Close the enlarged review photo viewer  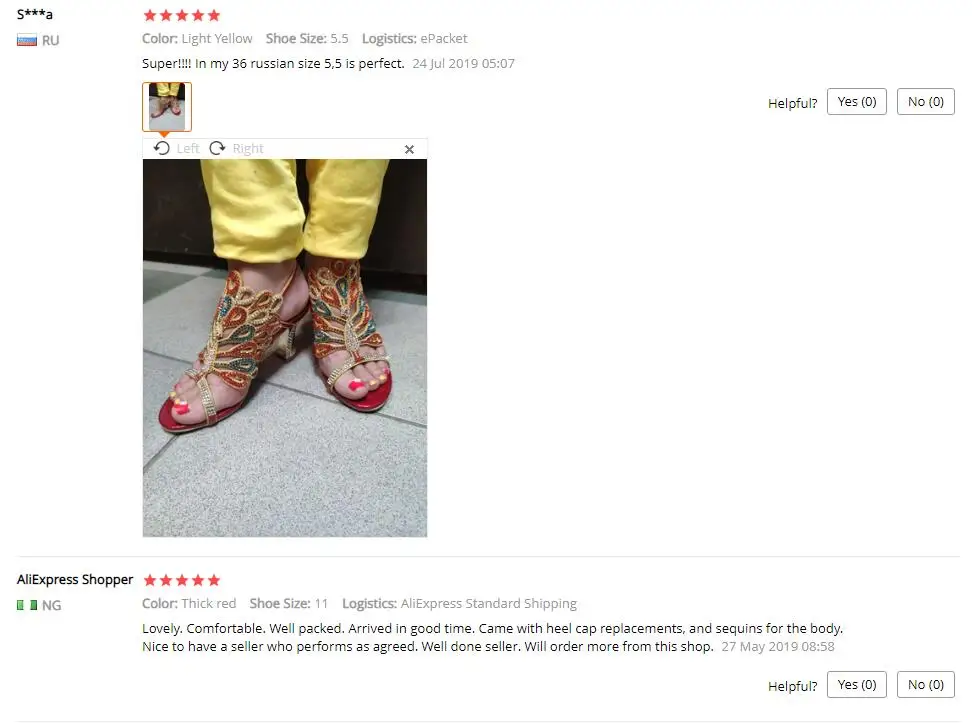click(409, 149)
